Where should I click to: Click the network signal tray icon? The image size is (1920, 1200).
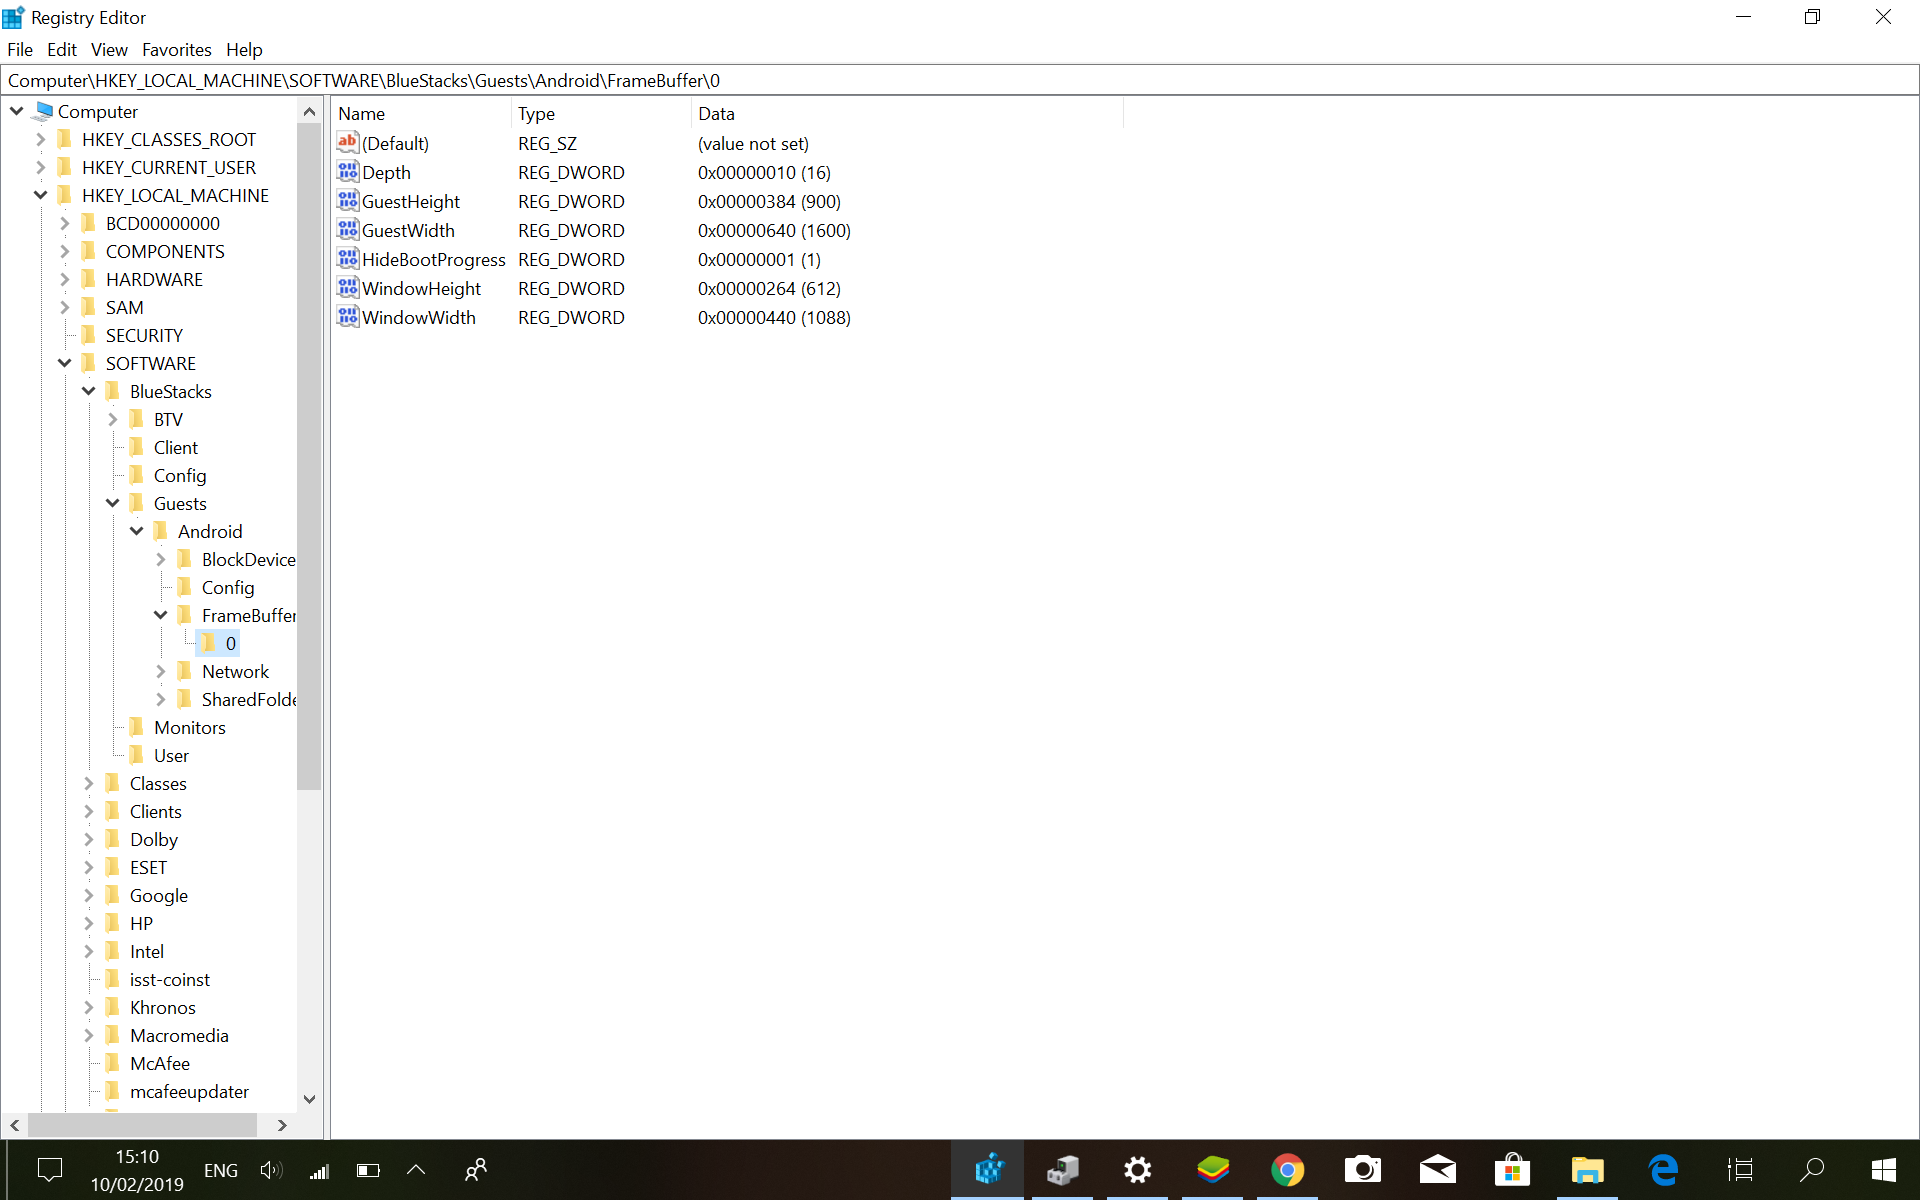[320, 1170]
